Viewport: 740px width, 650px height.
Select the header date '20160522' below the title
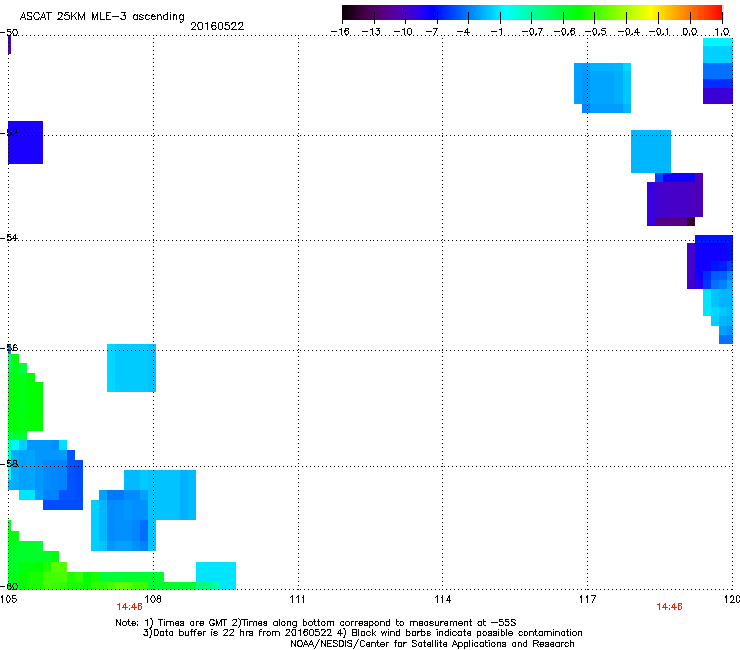(x=217, y=26)
